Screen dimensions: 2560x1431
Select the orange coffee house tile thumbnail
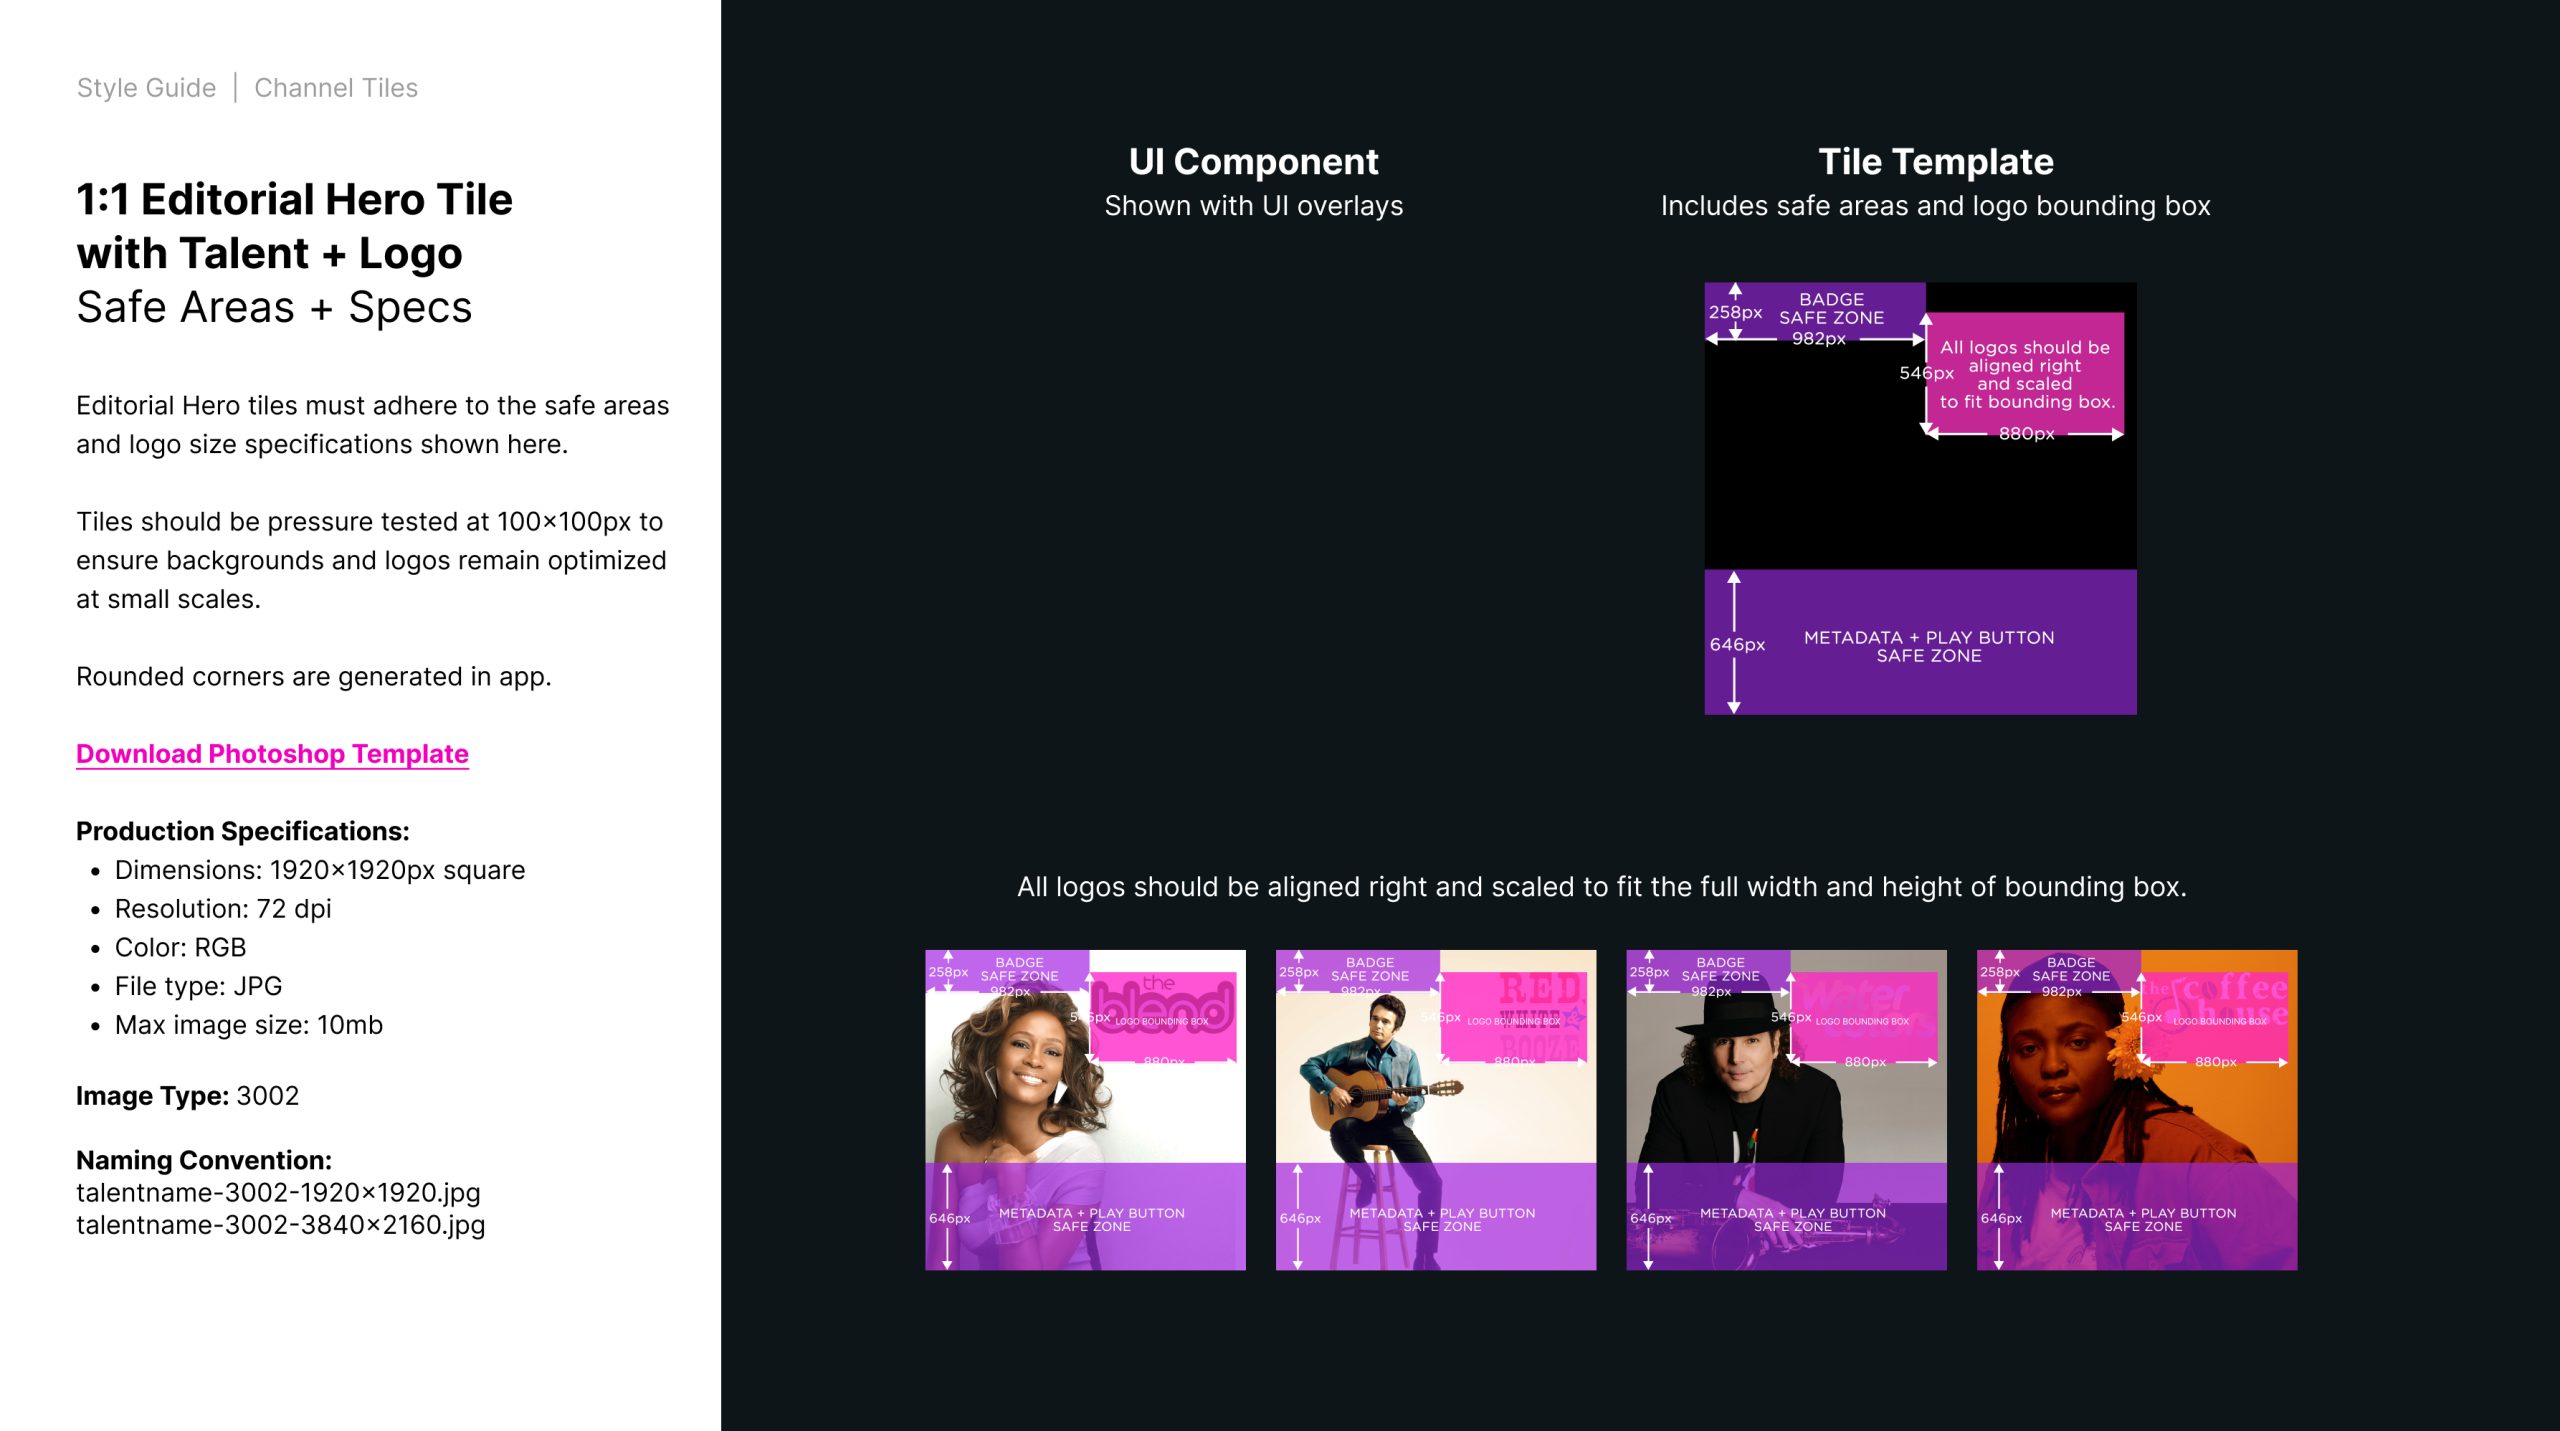click(x=2137, y=1110)
